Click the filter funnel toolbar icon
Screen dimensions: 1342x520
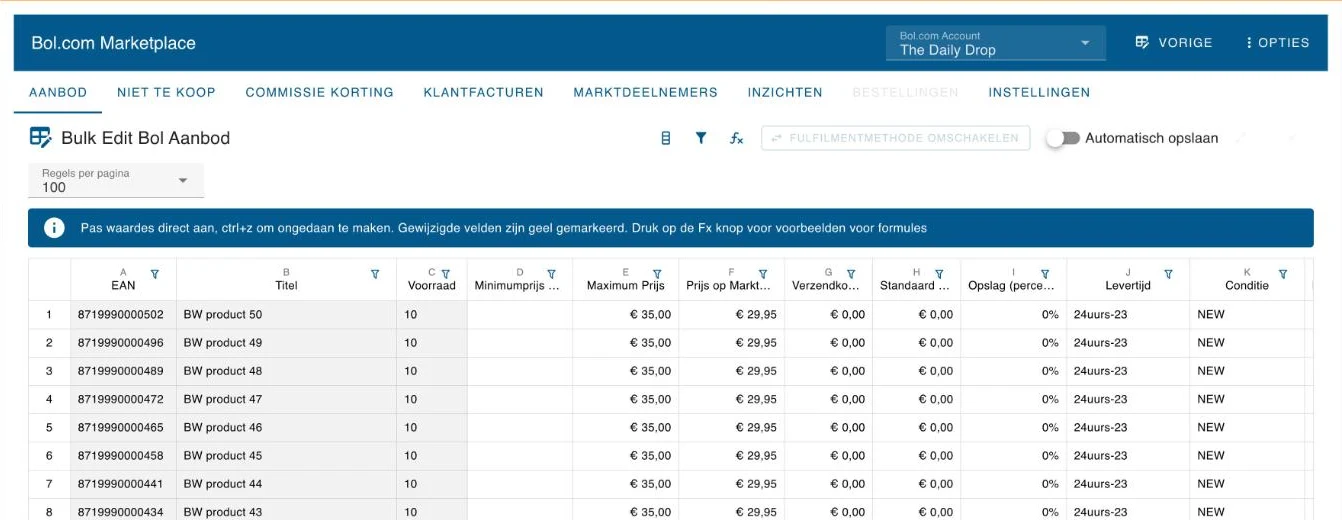pos(701,138)
